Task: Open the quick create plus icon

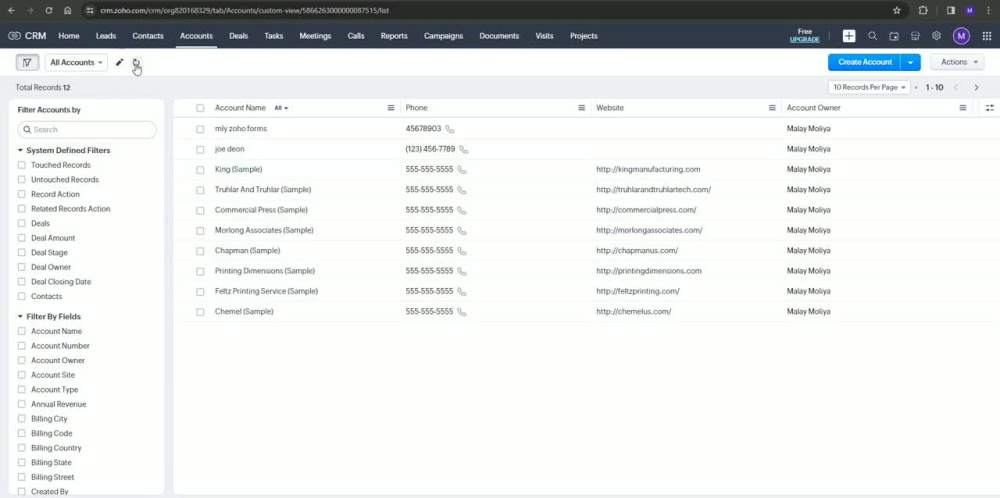Action: [849, 36]
